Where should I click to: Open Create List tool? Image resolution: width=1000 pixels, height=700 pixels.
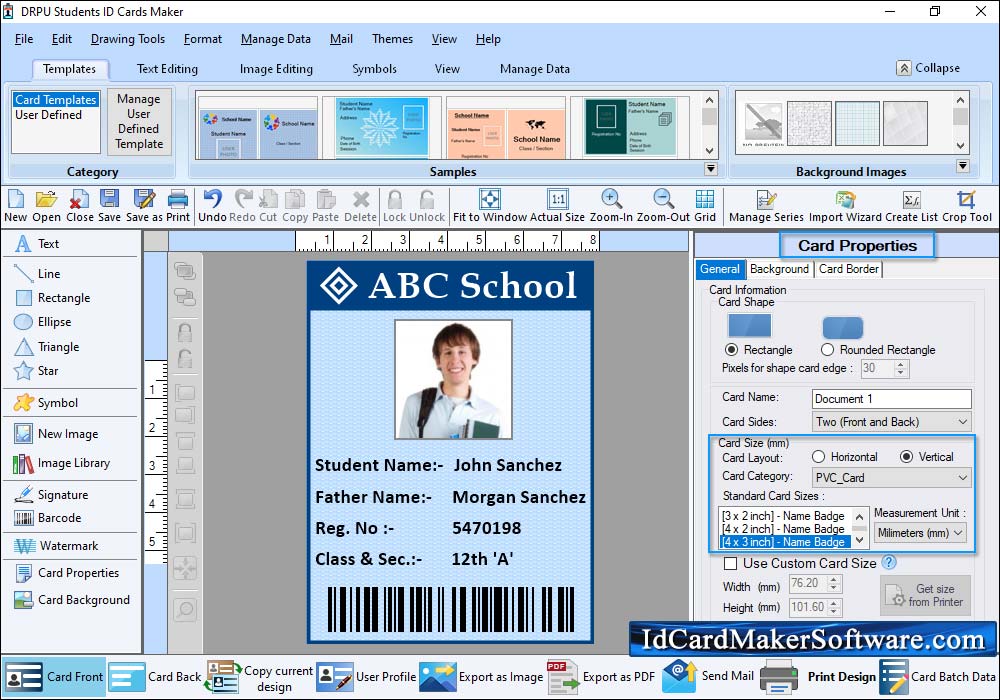point(911,206)
